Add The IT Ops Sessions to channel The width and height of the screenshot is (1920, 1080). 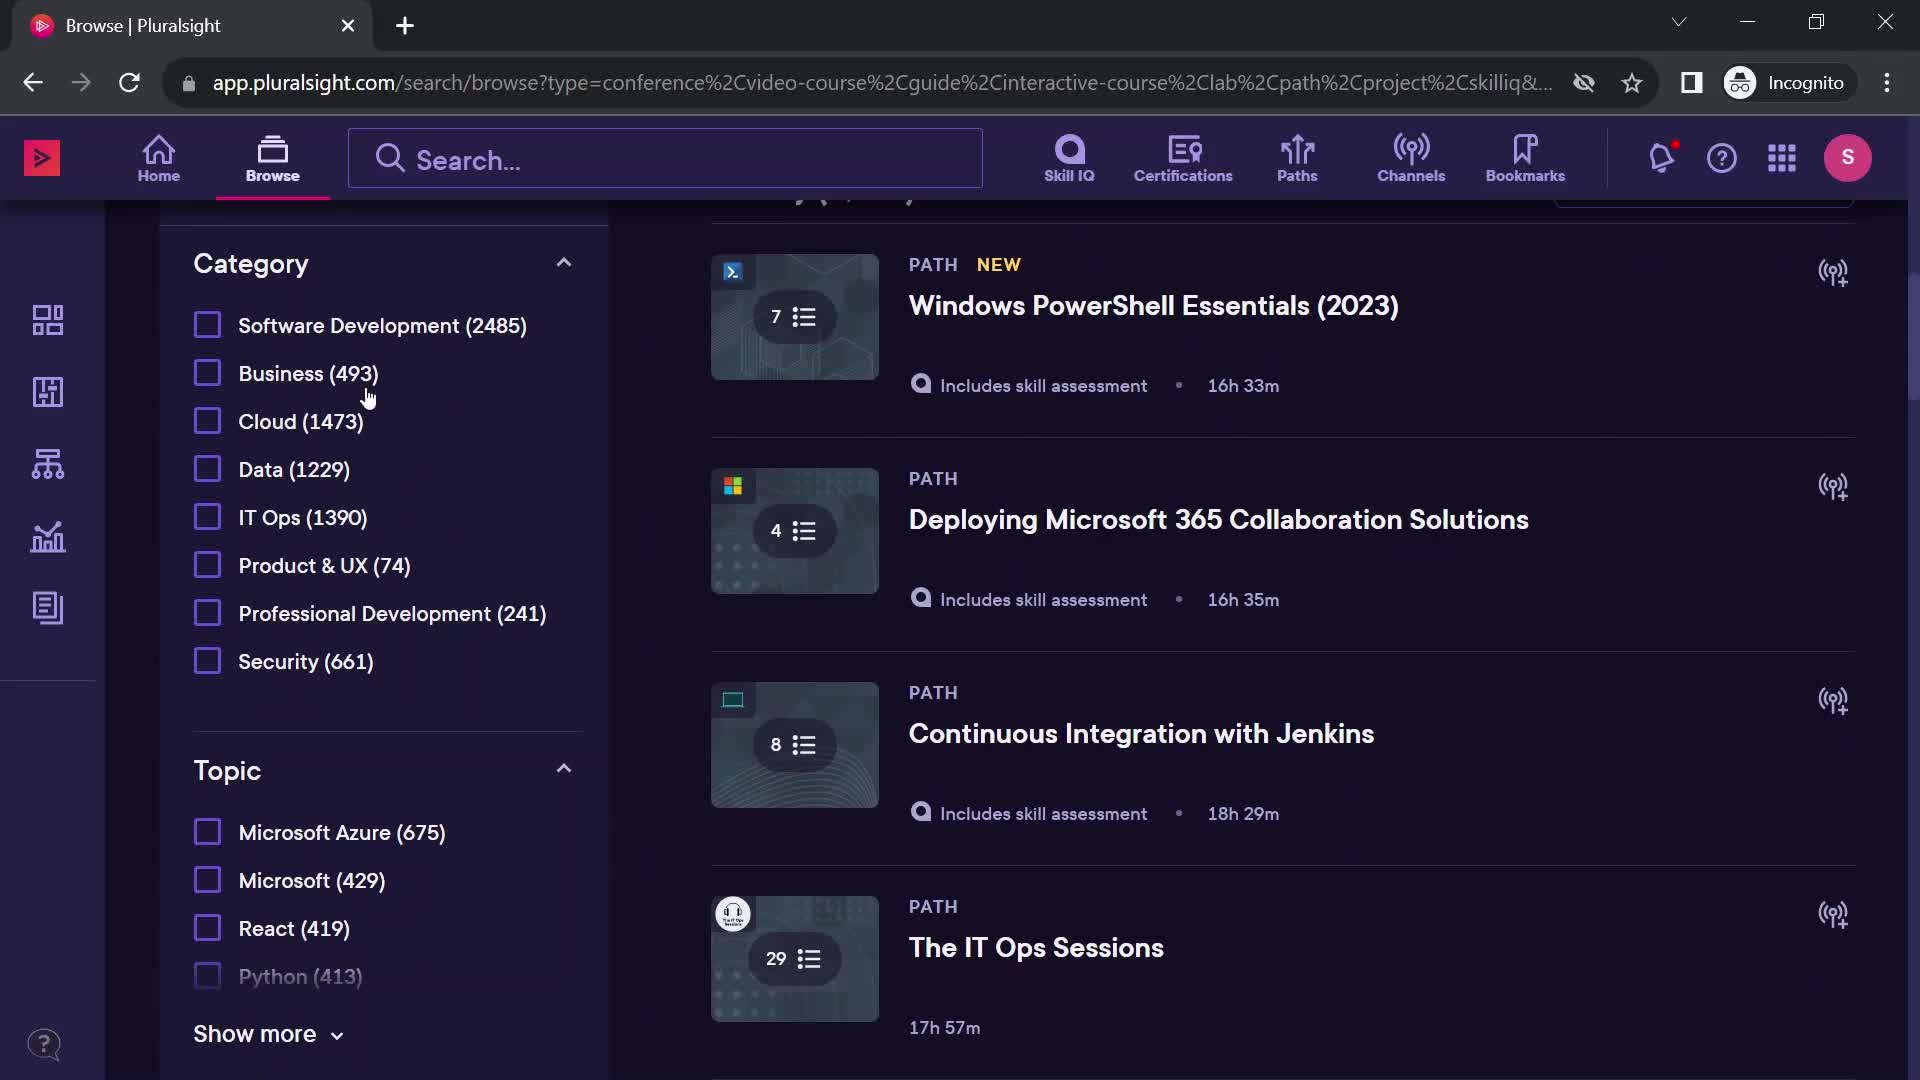coord(1833,915)
